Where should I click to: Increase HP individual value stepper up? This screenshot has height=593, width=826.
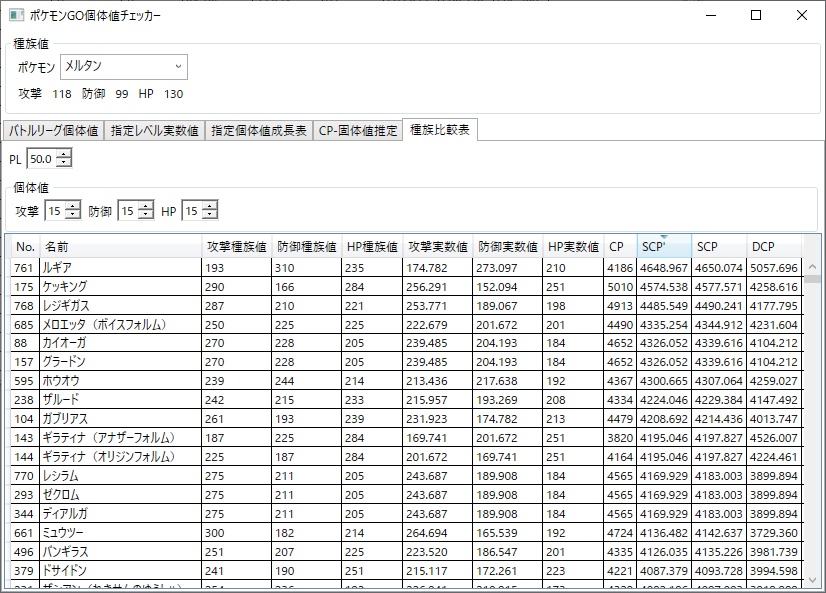pos(210,206)
